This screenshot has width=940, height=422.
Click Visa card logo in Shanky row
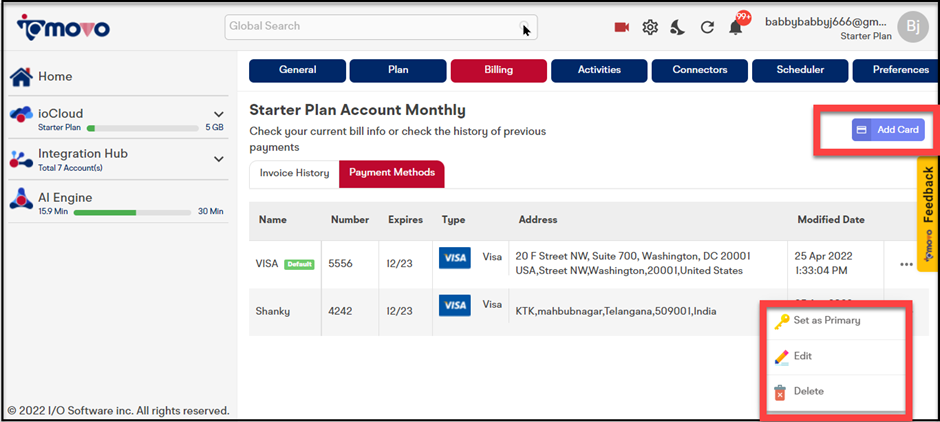click(455, 305)
